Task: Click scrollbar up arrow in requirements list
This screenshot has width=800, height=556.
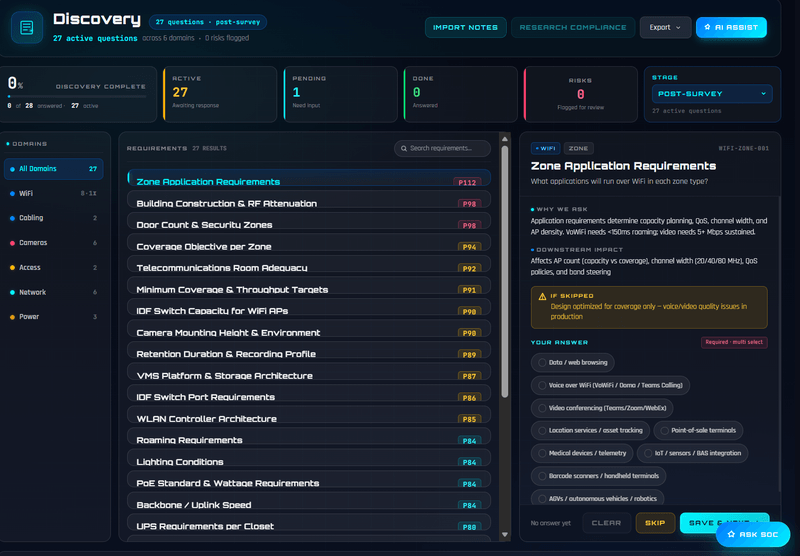Action: pos(505,139)
